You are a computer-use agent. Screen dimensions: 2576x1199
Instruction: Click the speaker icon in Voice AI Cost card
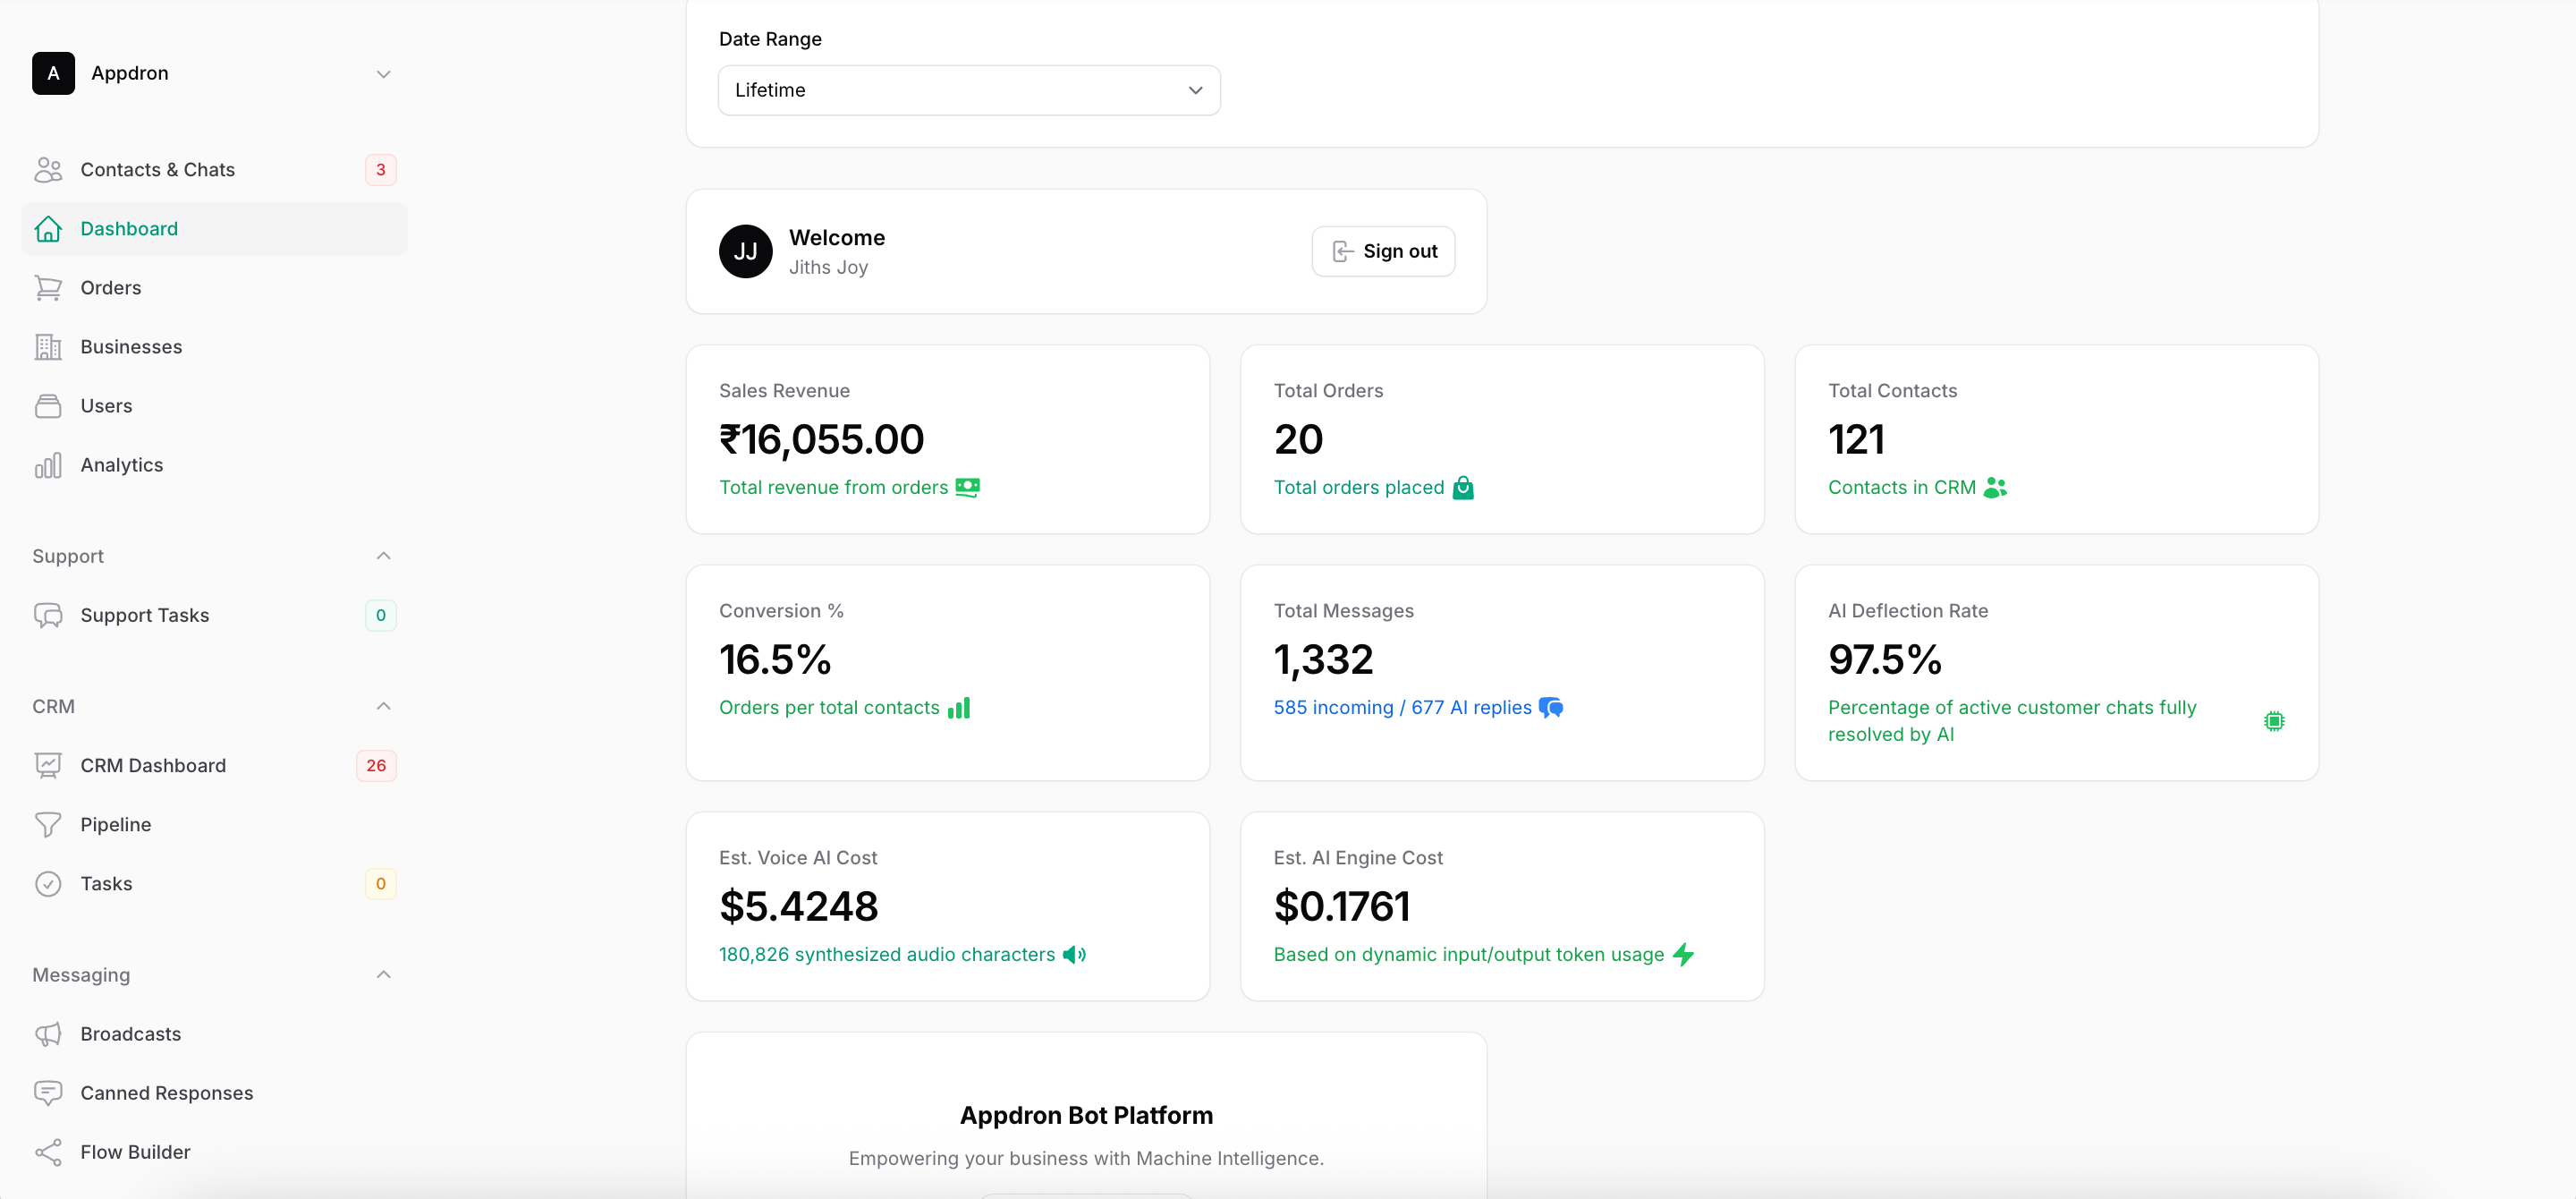coord(1074,954)
